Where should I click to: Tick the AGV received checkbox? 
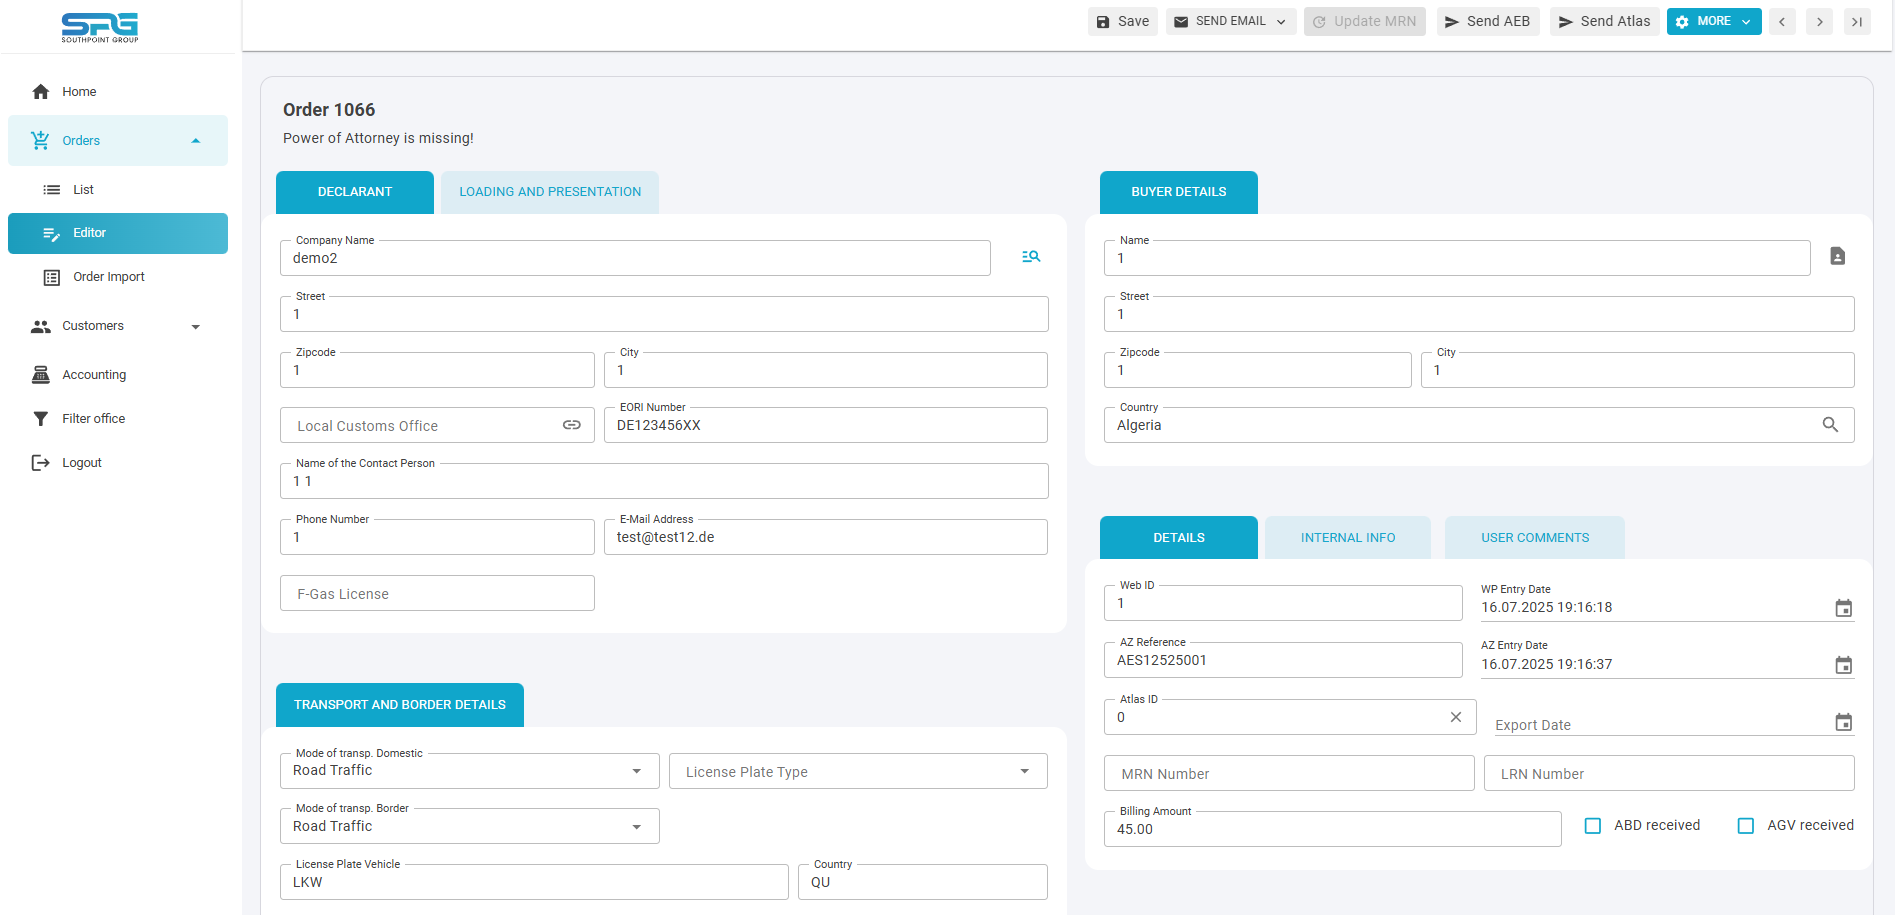(1746, 826)
